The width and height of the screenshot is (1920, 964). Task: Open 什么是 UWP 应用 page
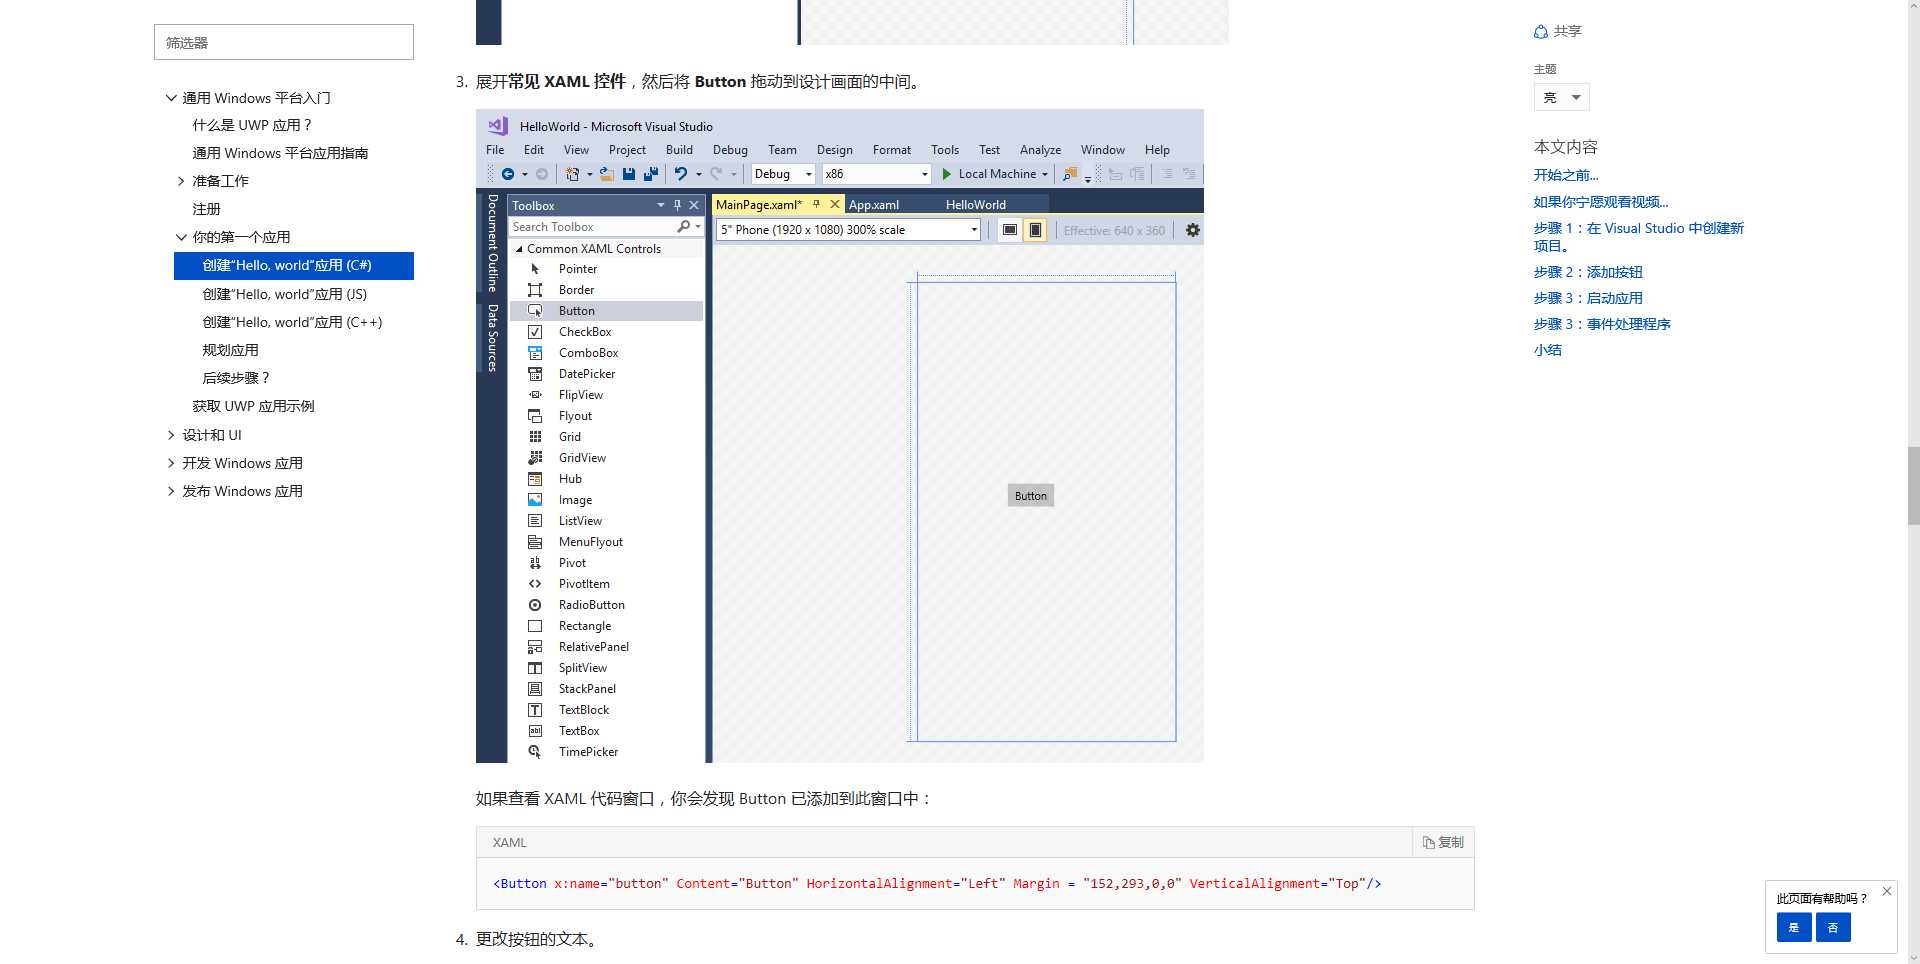(252, 125)
